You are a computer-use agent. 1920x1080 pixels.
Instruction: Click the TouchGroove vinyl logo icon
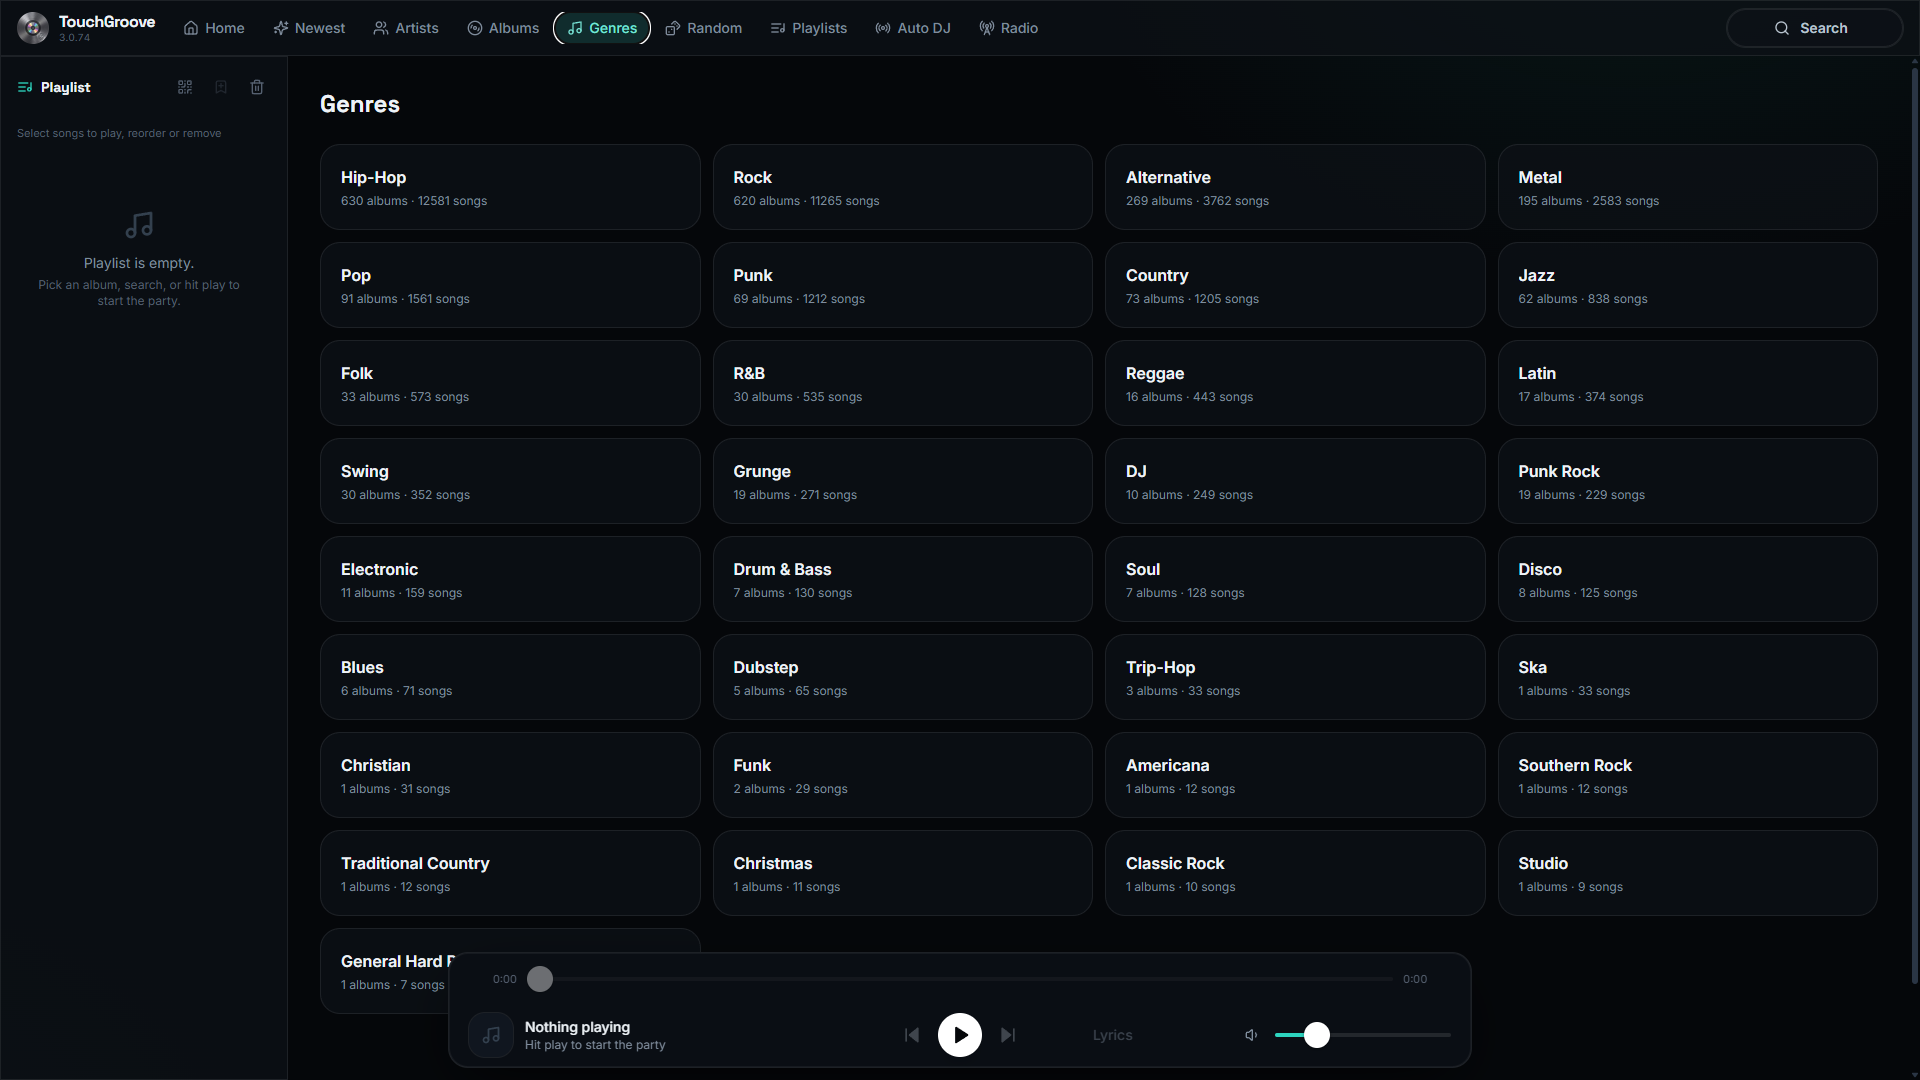tap(33, 28)
